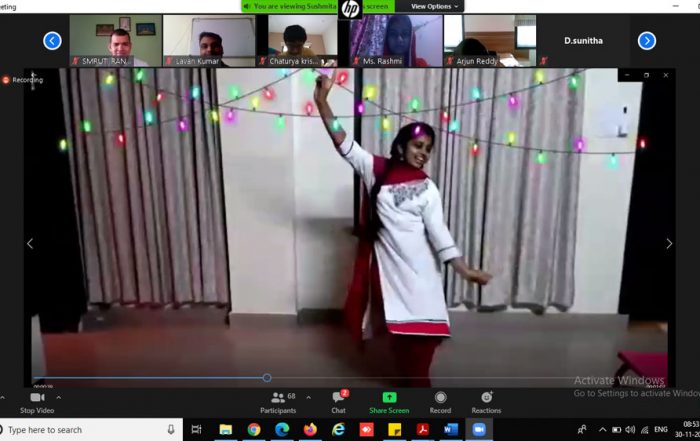Viewport: 700px width, 441px height.
Task: Open Microsoft Edge from the taskbar
Action: [282, 429]
